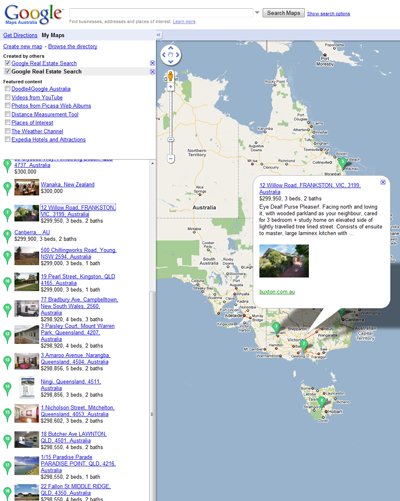Click green marker beside 77 Bradbury Ave listing
Image resolution: width=400 pixels, height=501 pixels.
click(7, 310)
